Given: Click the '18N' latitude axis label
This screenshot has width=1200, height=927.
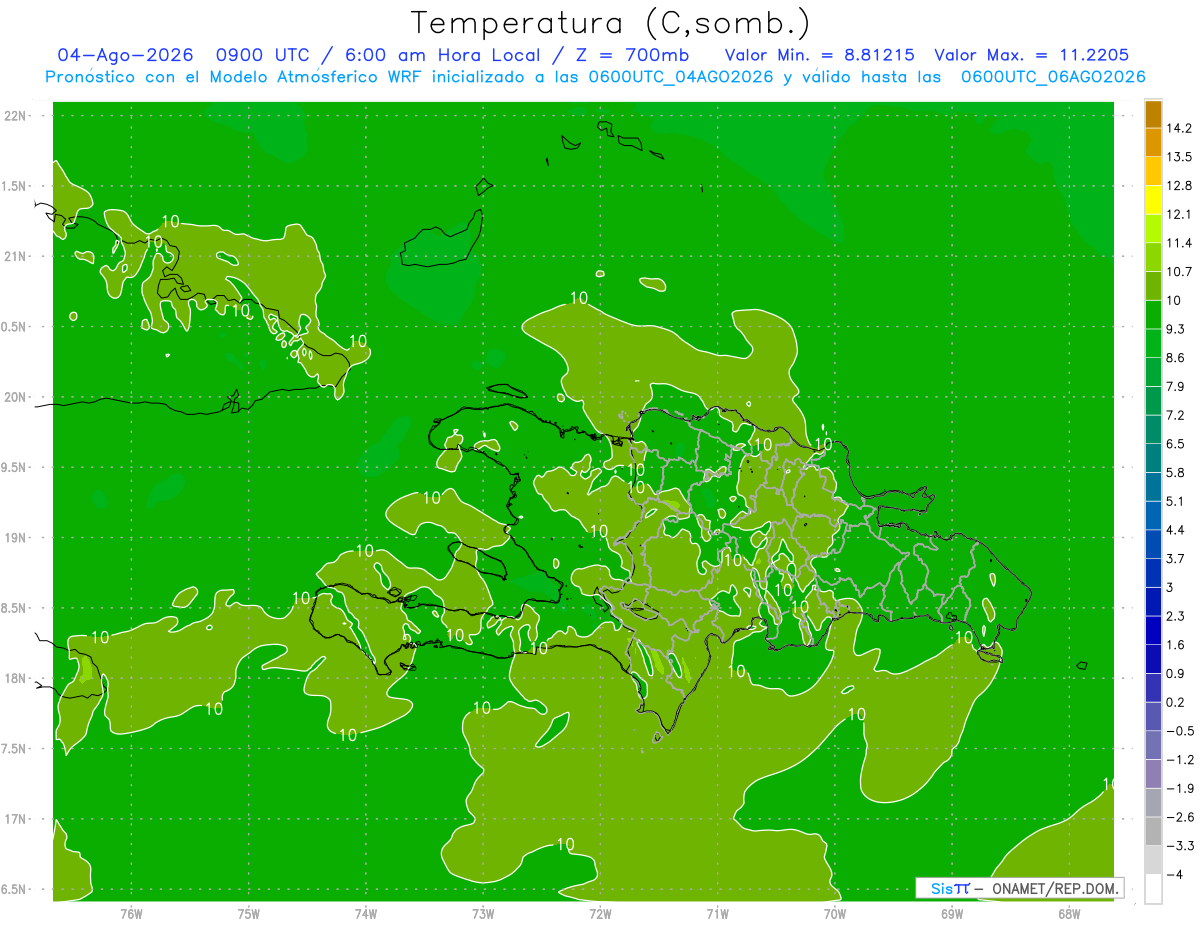Looking at the screenshot, I should point(16,678).
